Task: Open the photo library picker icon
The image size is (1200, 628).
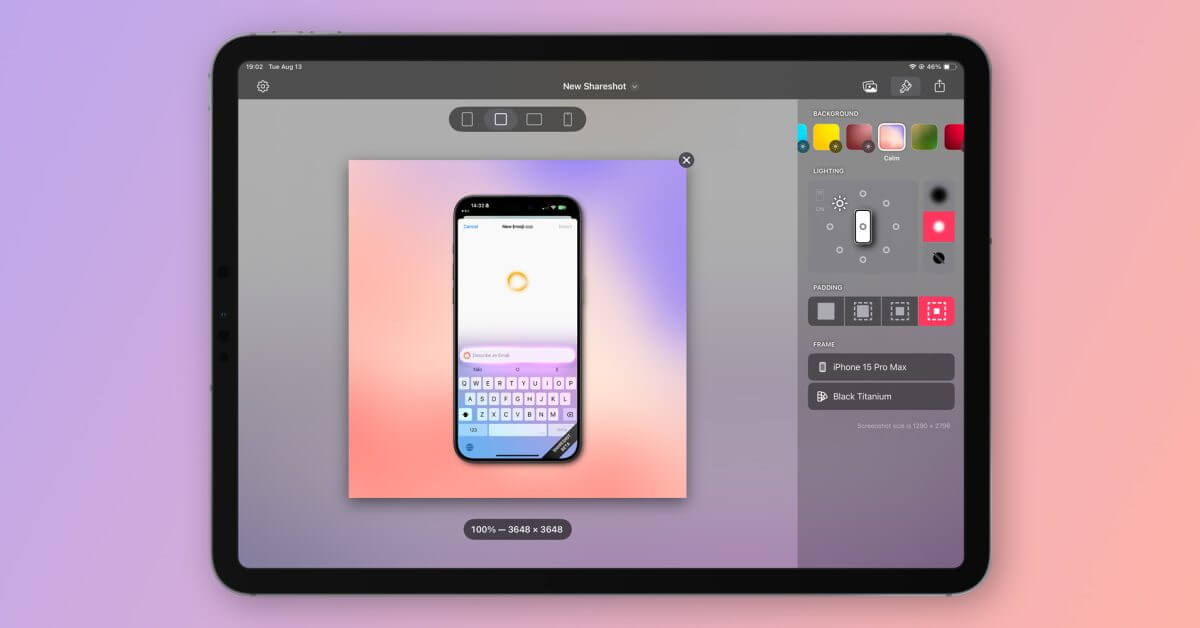Action: [x=870, y=86]
